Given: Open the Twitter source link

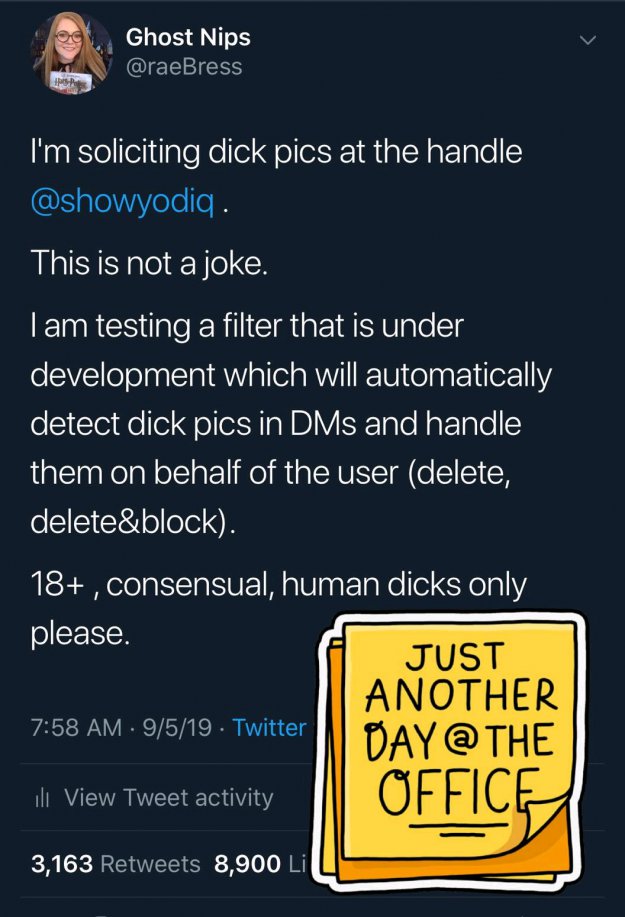Looking at the screenshot, I should pos(269,727).
